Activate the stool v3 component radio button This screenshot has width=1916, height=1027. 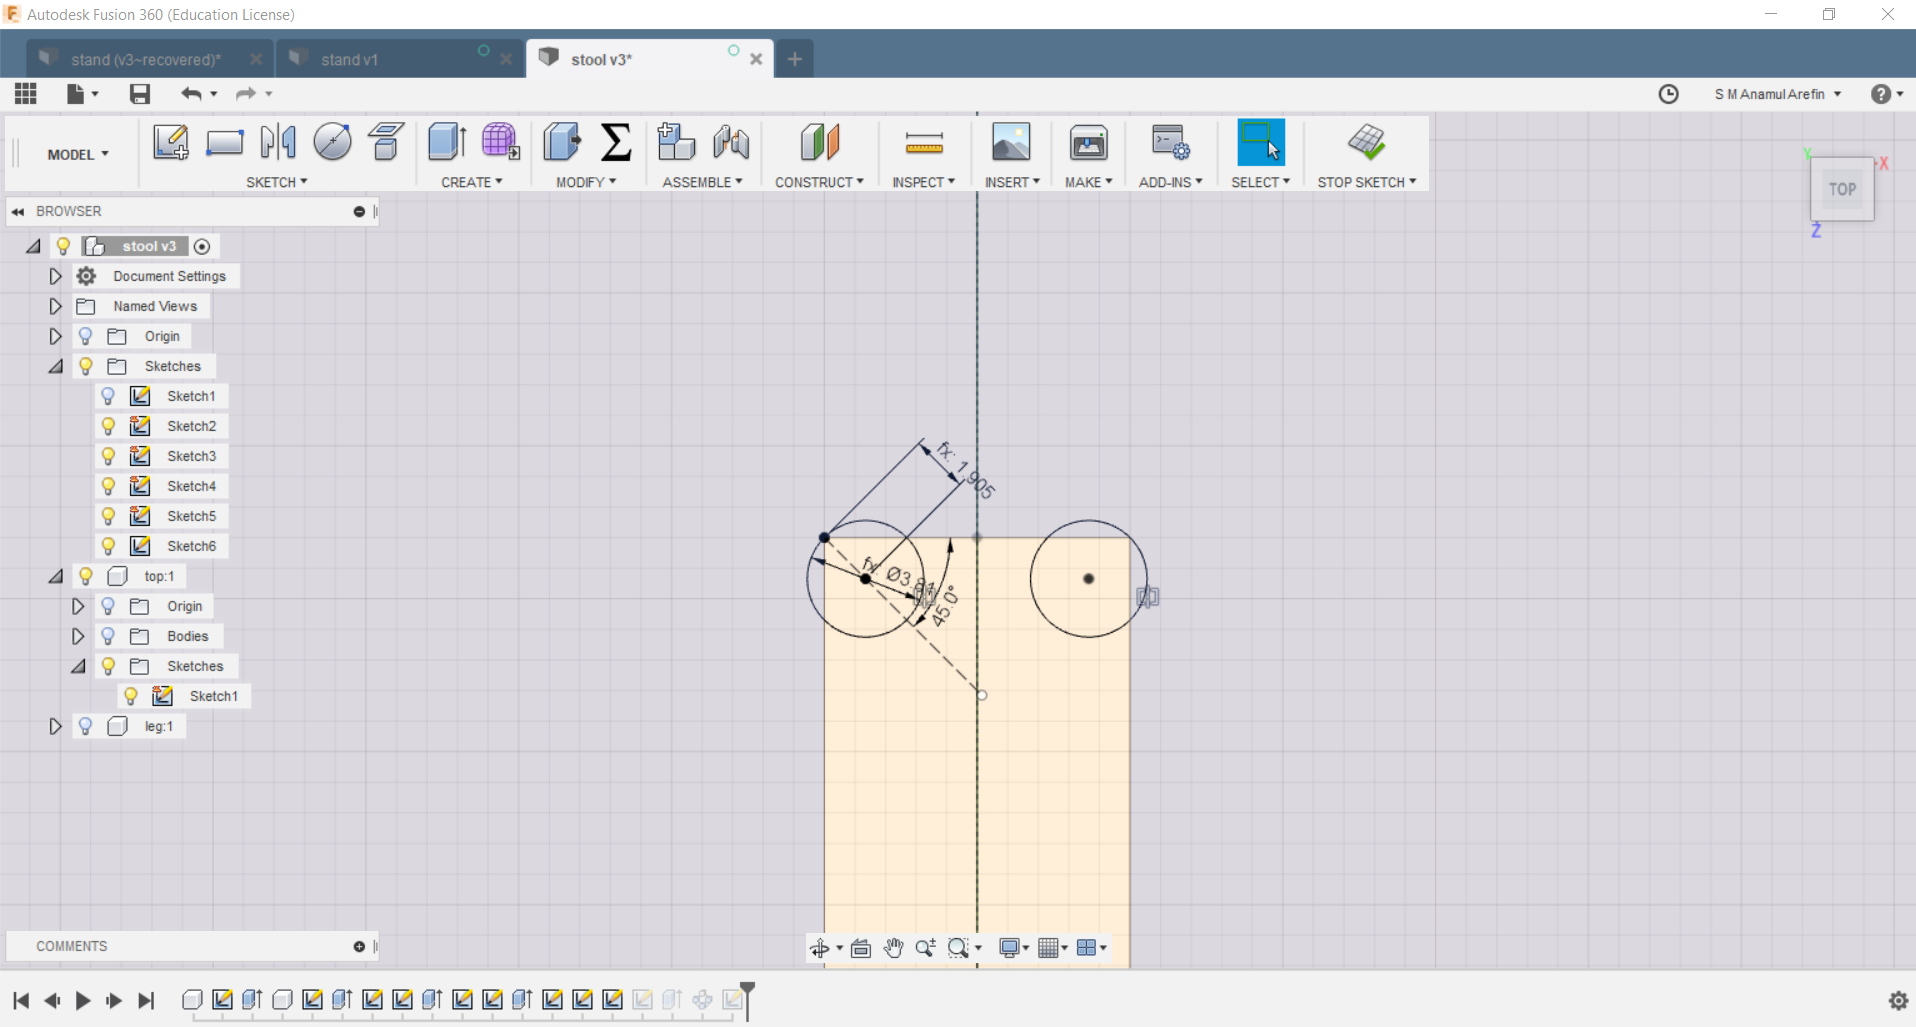click(202, 246)
